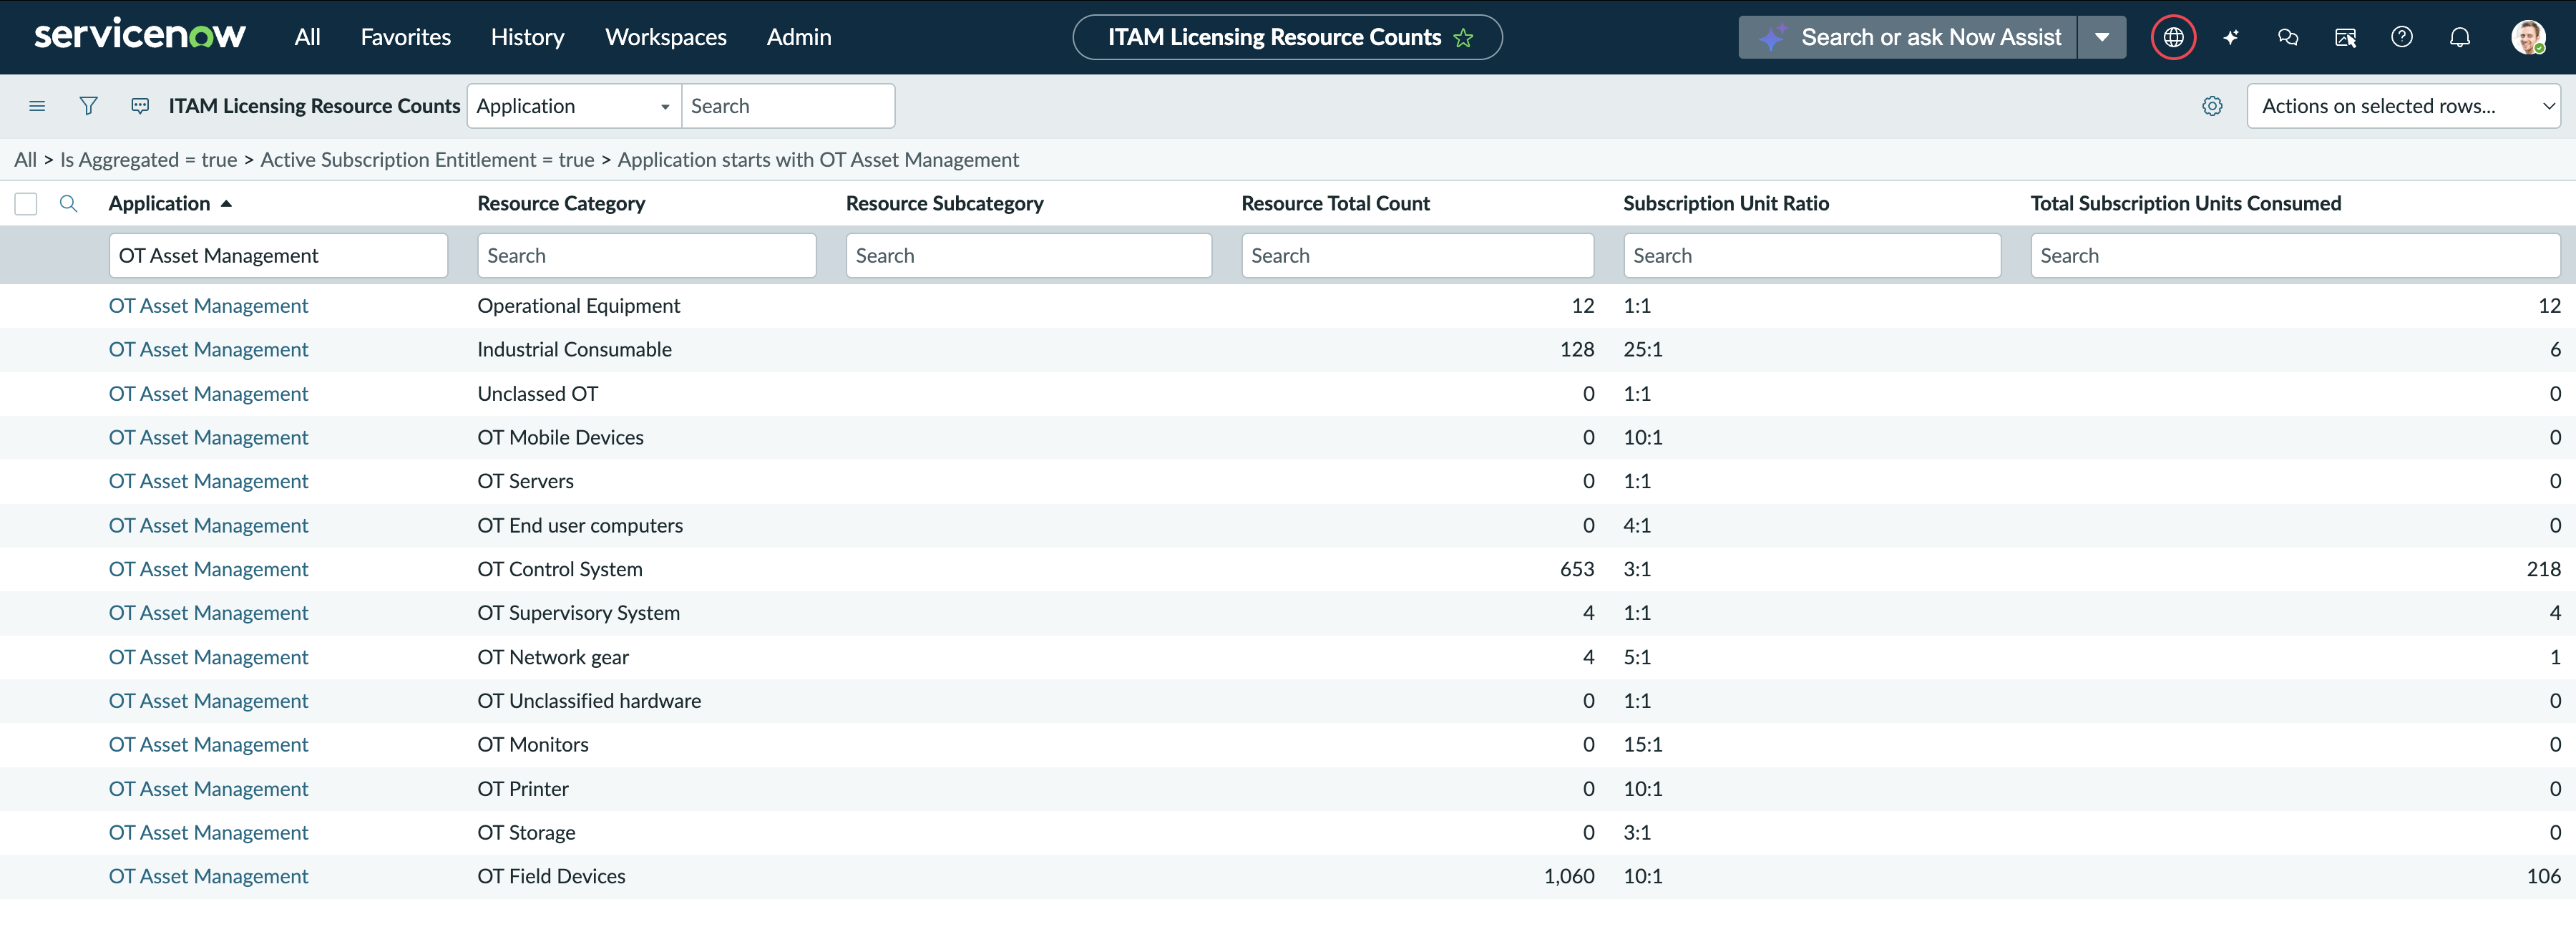
Task: Toggle the filter funnel icon
Action: (88, 106)
